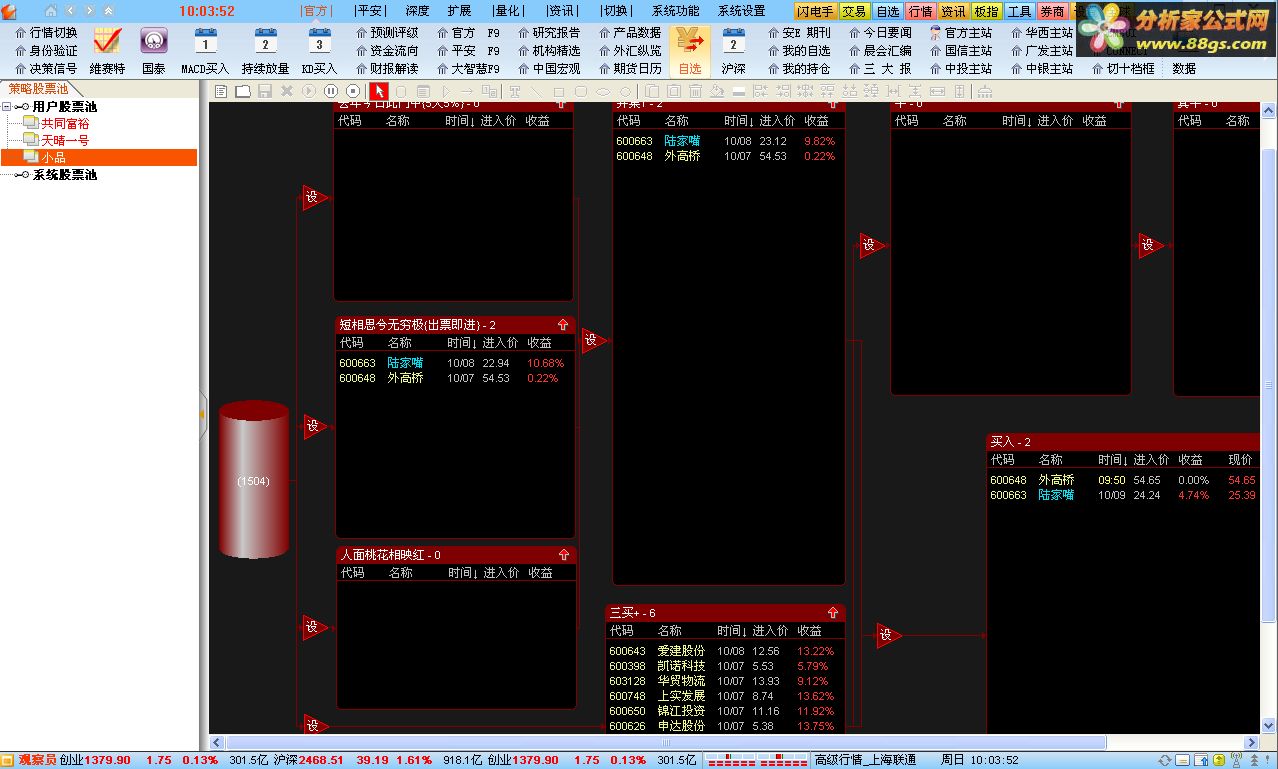Image resolution: width=1278 pixels, height=769 pixels.
Task: Open the 行情切换 link
Action: (47, 32)
